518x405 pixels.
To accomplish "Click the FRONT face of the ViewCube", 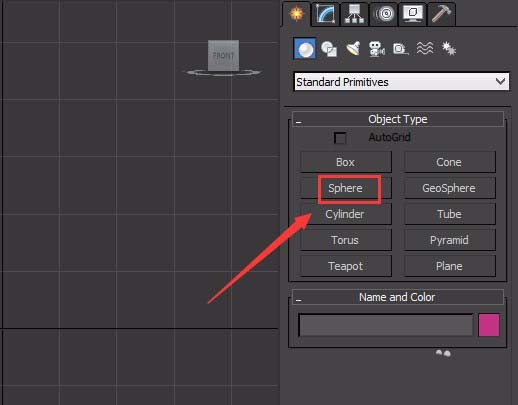I will (x=223, y=55).
